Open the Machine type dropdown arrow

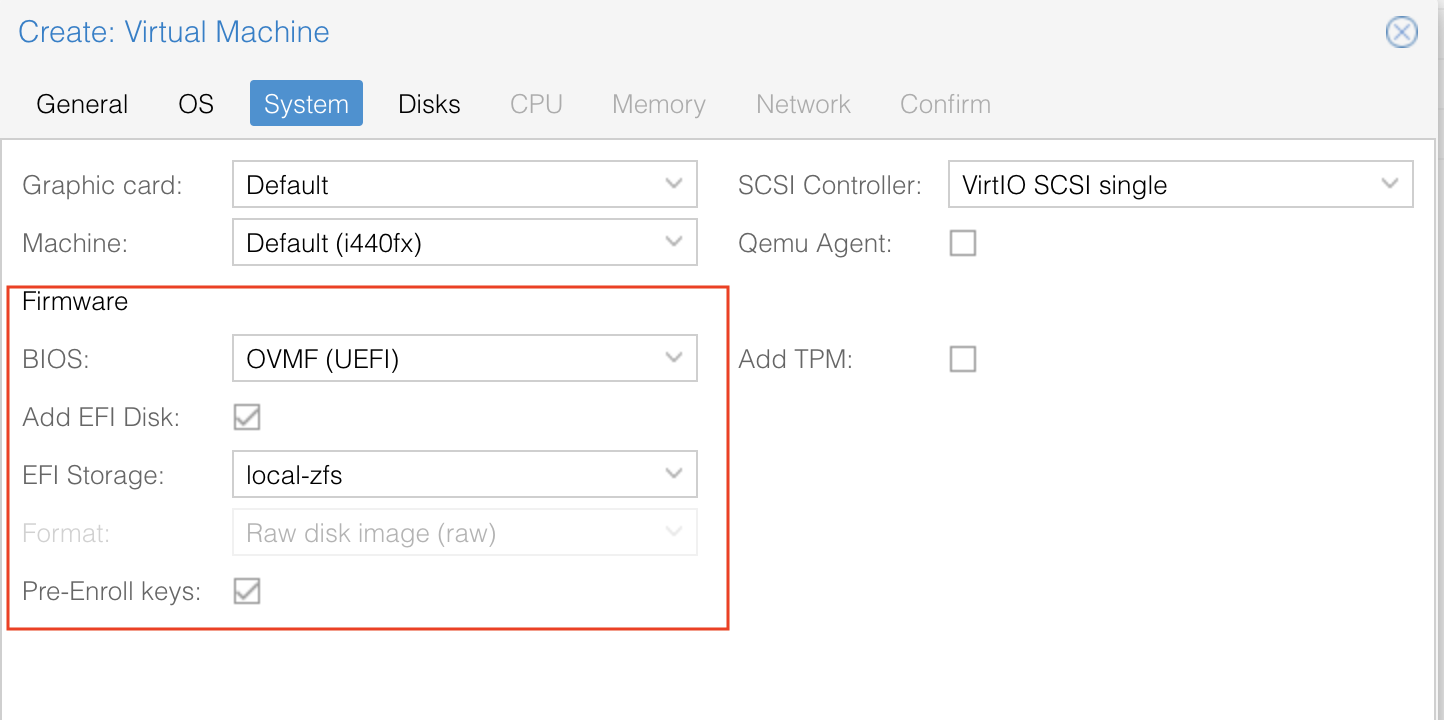point(674,243)
